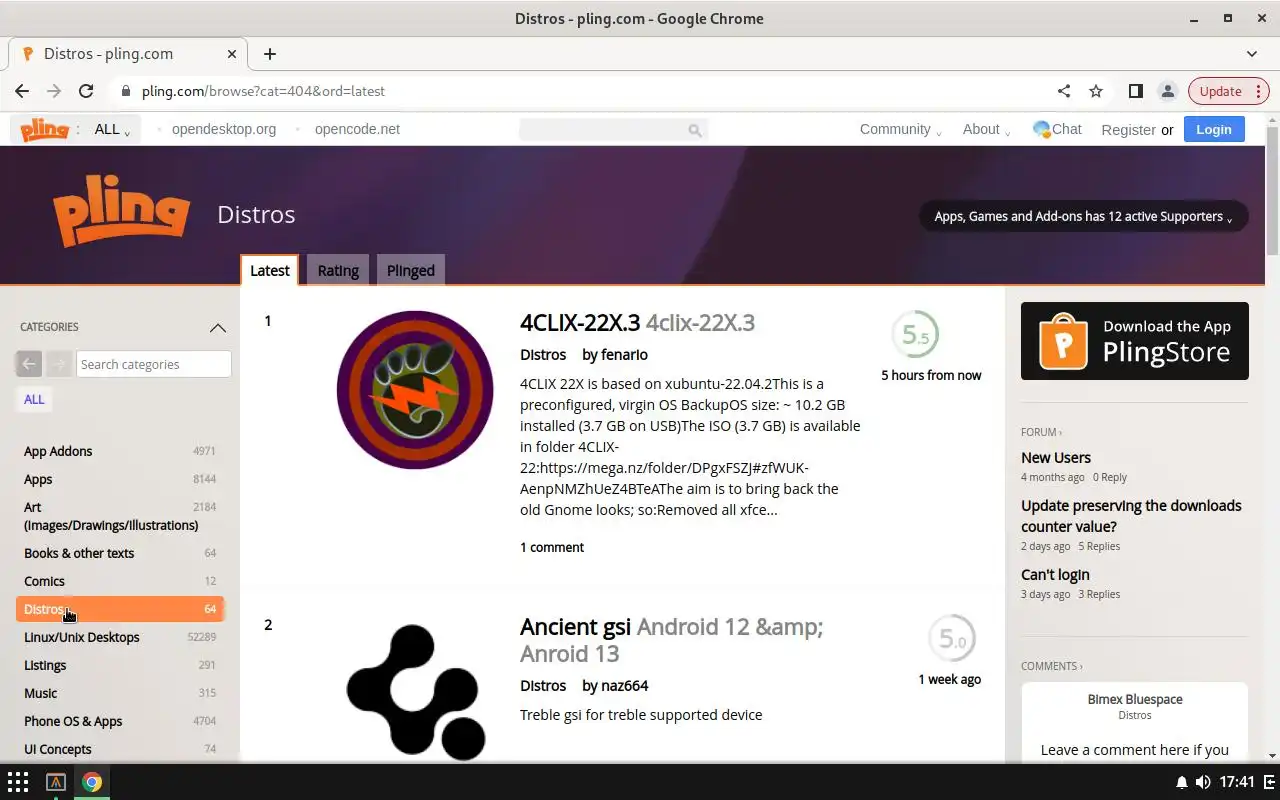Expand the About menu
The height and width of the screenshot is (800, 1280).
tap(986, 129)
